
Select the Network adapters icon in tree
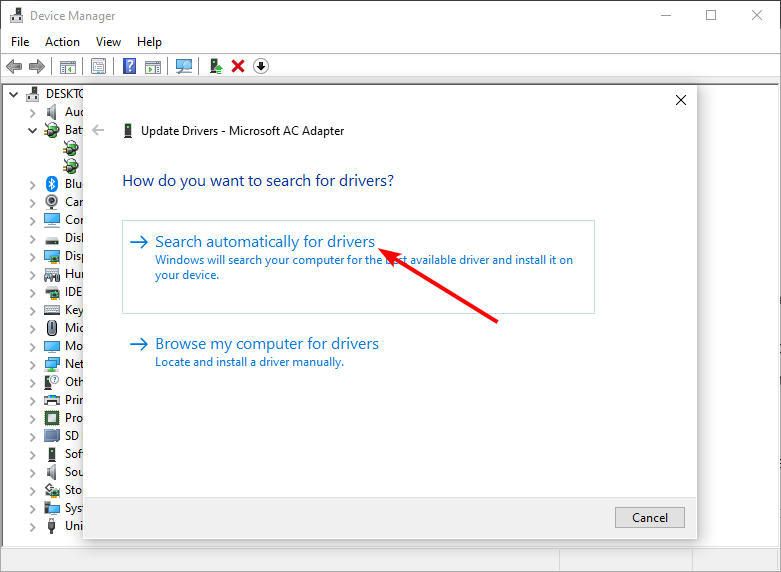(x=52, y=364)
